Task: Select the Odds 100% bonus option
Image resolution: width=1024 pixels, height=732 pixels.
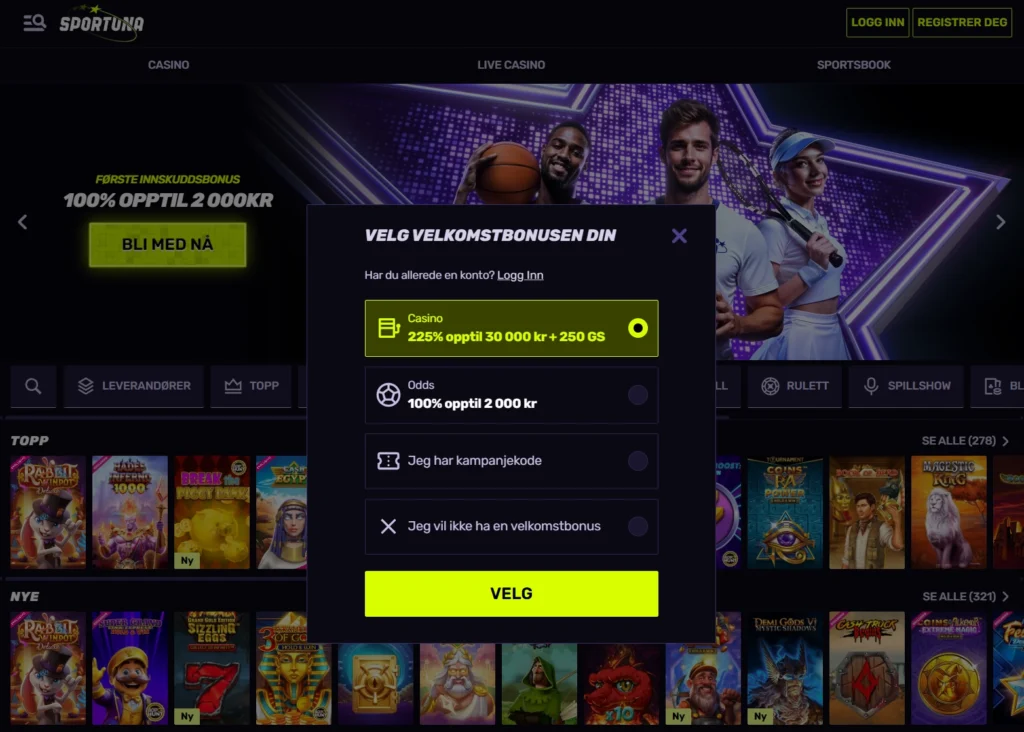Action: tap(511, 394)
